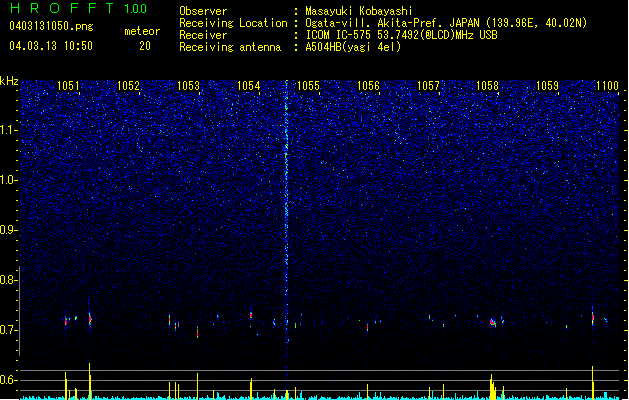
Task: Click the 1055 time marker
Action: tap(308, 86)
